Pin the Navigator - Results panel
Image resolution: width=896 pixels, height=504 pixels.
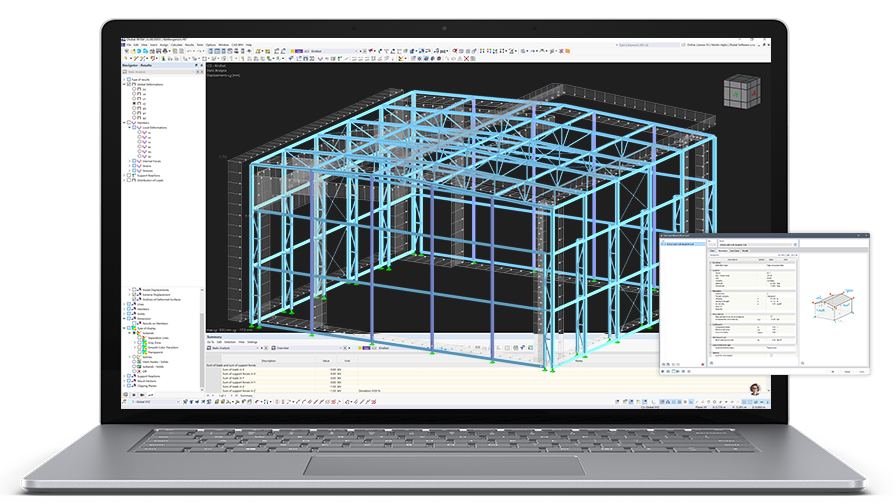196,65
